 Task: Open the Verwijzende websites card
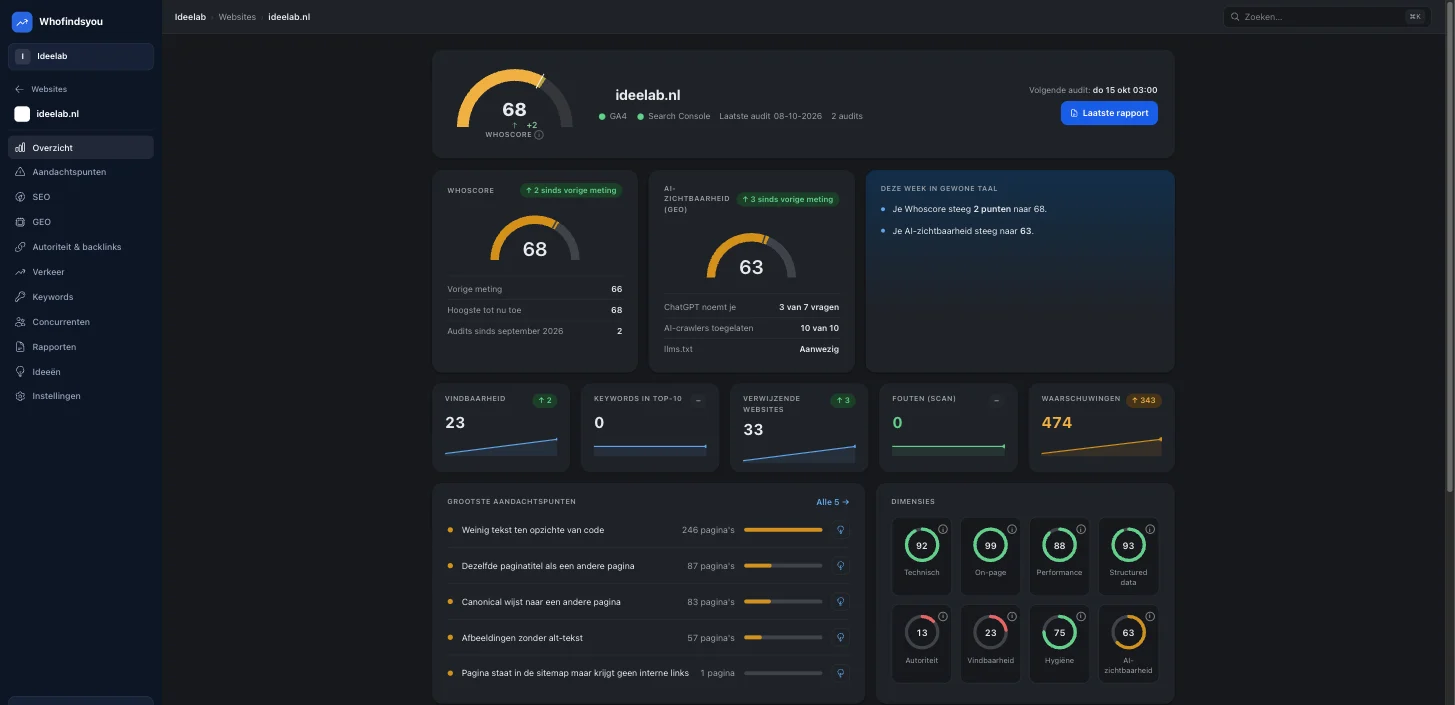click(799, 427)
